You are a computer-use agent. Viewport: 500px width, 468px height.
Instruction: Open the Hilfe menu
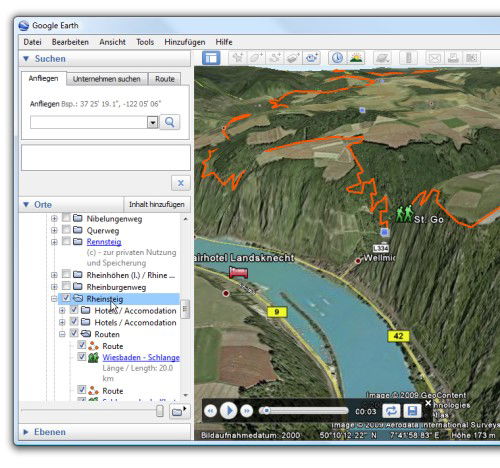pyautogui.click(x=224, y=42)
